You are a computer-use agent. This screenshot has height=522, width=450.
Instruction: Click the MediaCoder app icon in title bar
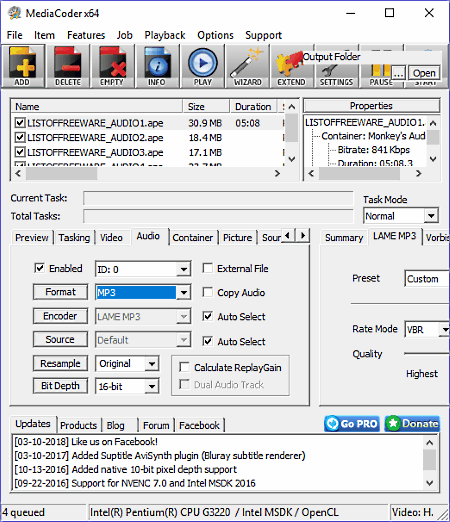(x=15, y=13)
